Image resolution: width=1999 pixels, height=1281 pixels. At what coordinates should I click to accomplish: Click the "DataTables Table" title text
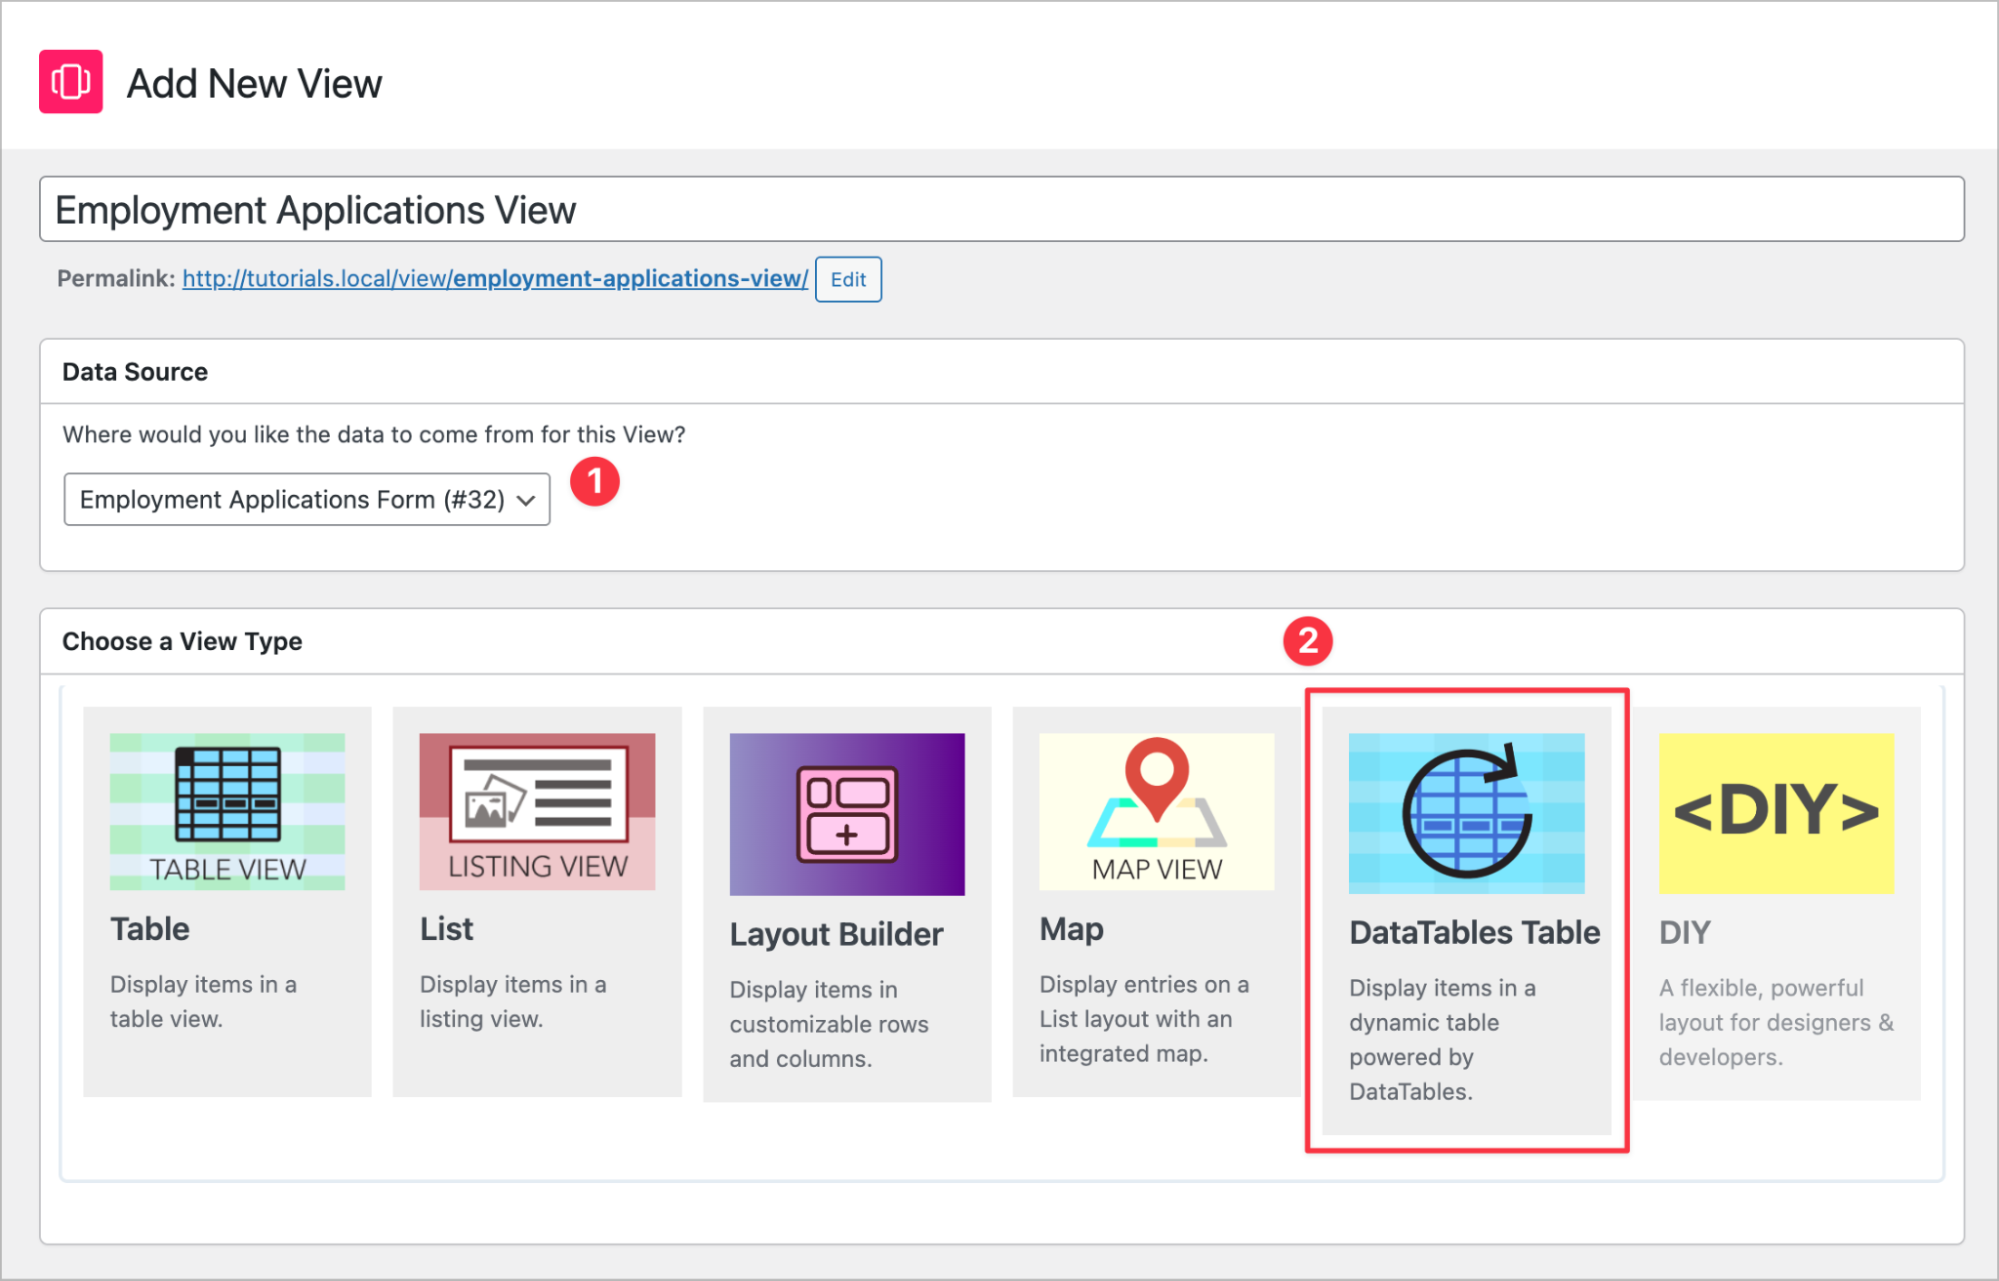click(x=1475, y=932)
